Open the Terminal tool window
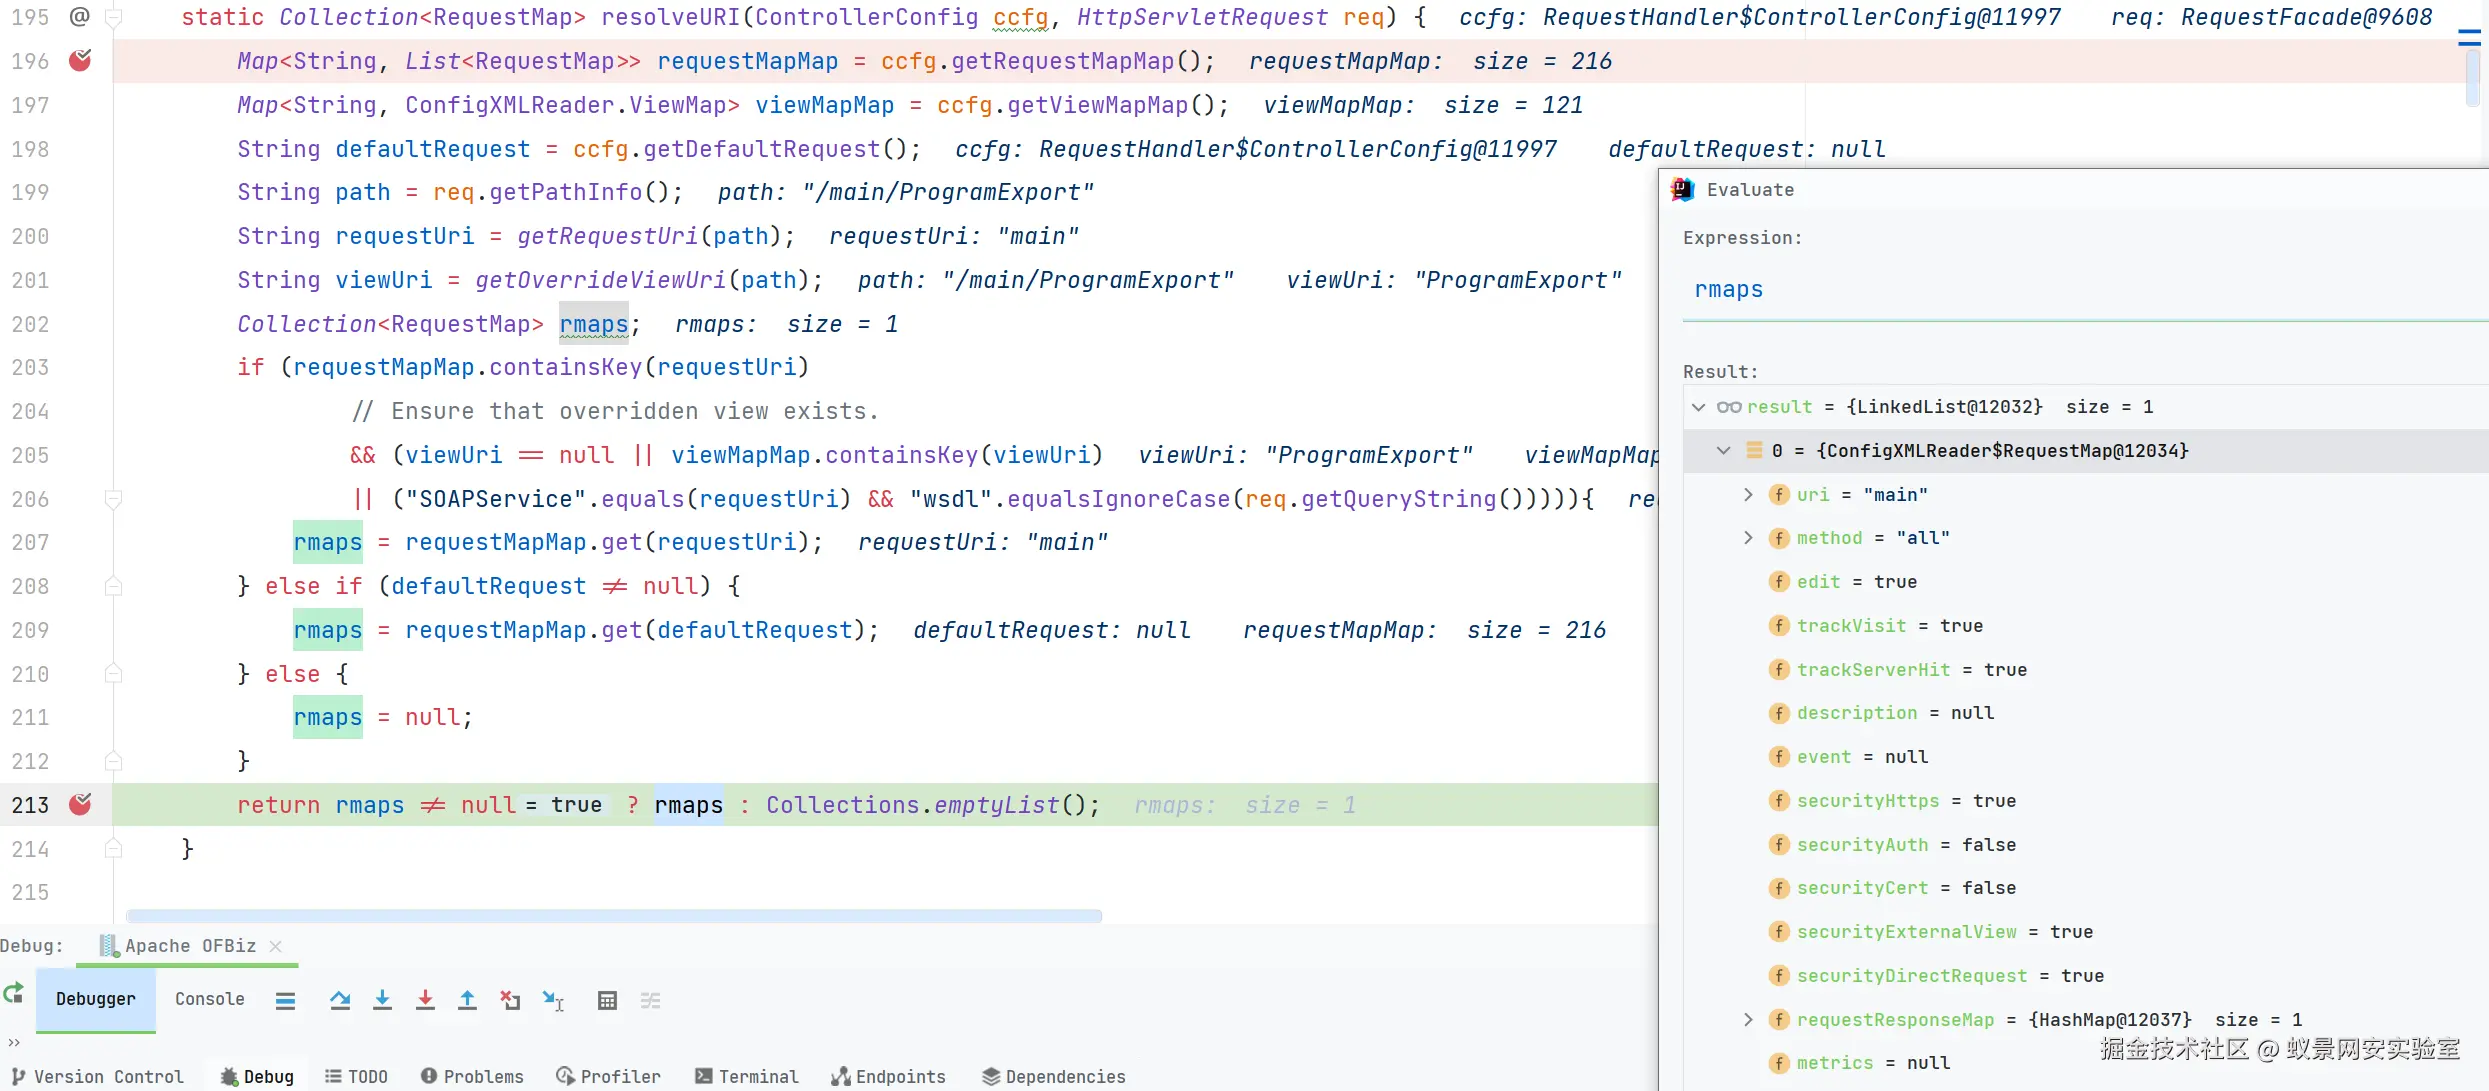Image resolution: width=2489 pixels, height=1091 pixels. [x=746, y=1076]
